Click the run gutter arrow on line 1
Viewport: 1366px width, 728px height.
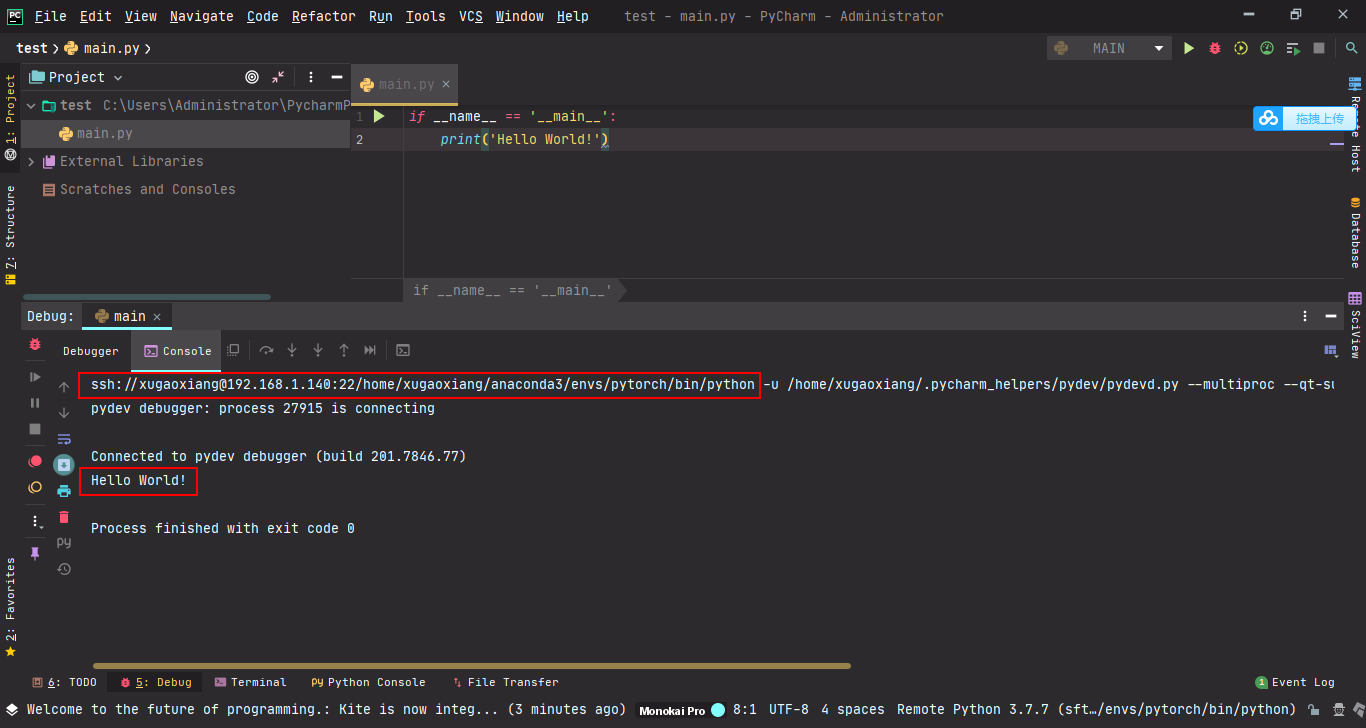tap(379, 116)
